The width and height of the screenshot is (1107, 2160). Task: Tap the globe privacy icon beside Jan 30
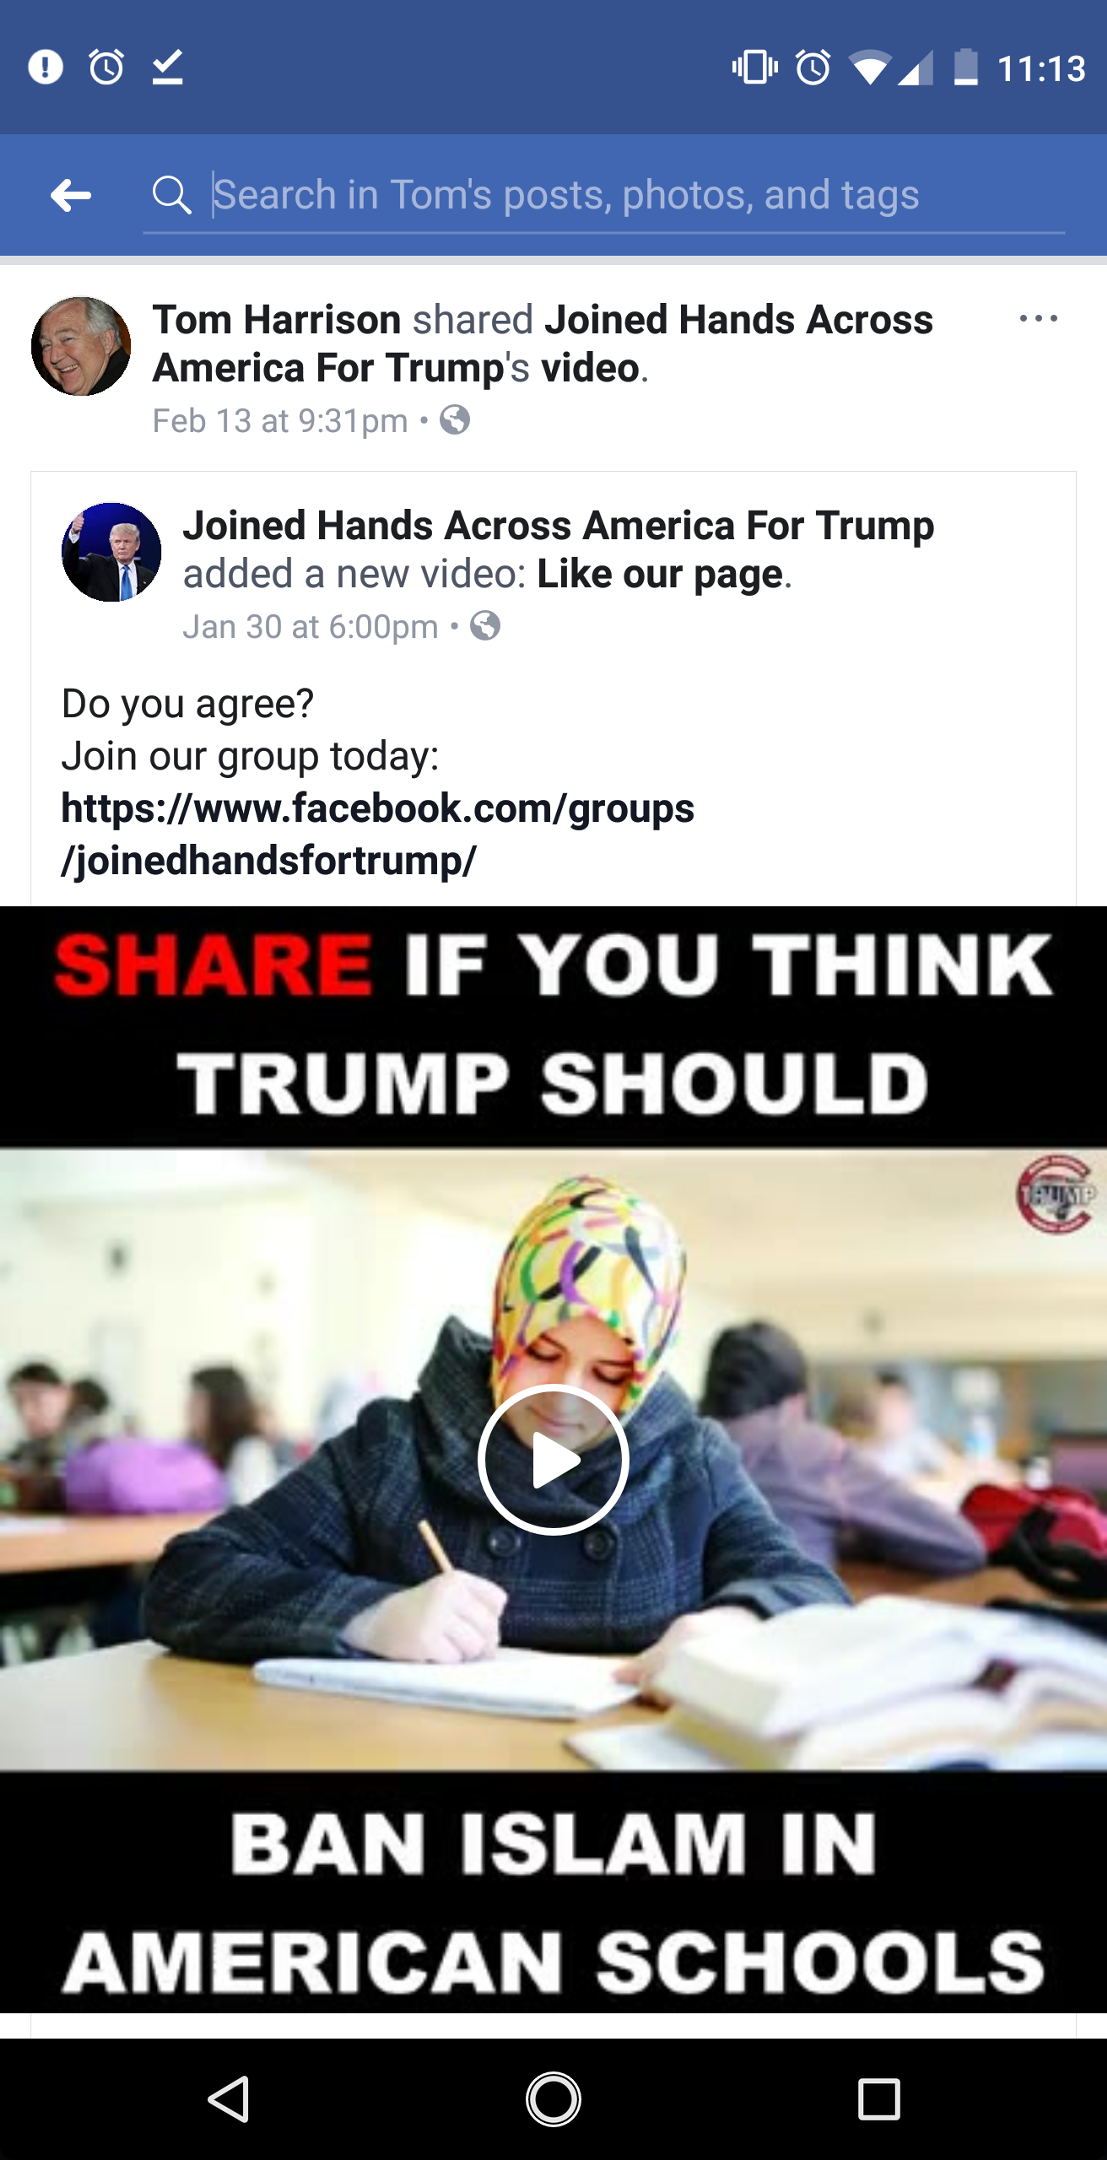[485, 626]
